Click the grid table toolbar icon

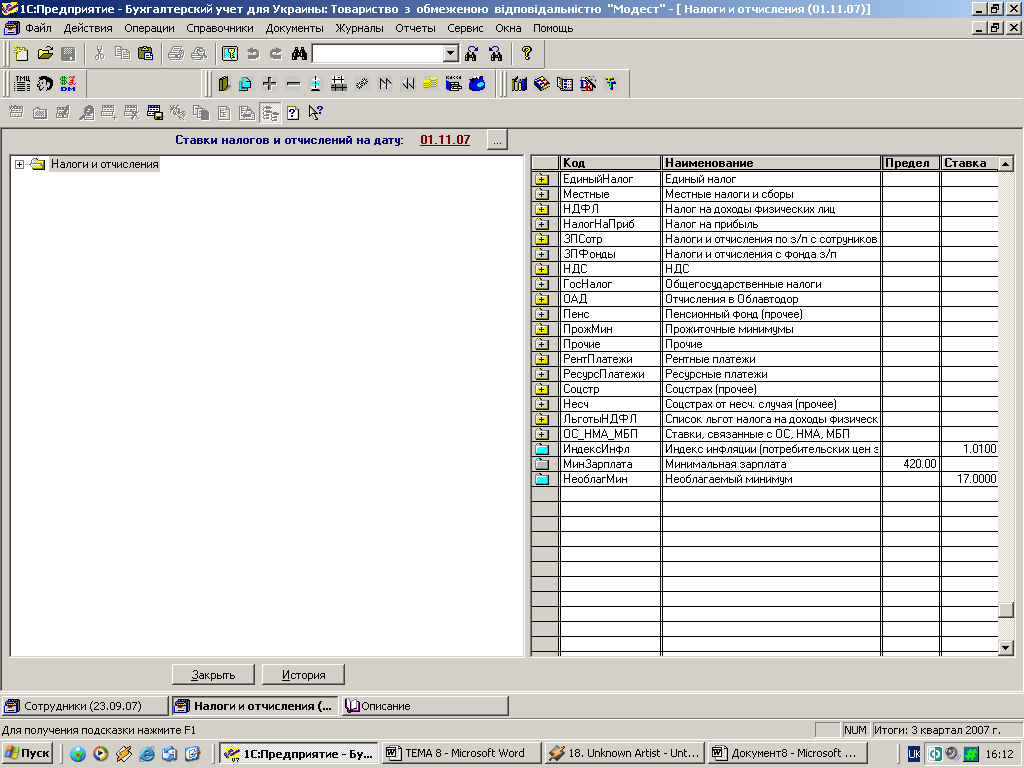[x=338, y=84]
